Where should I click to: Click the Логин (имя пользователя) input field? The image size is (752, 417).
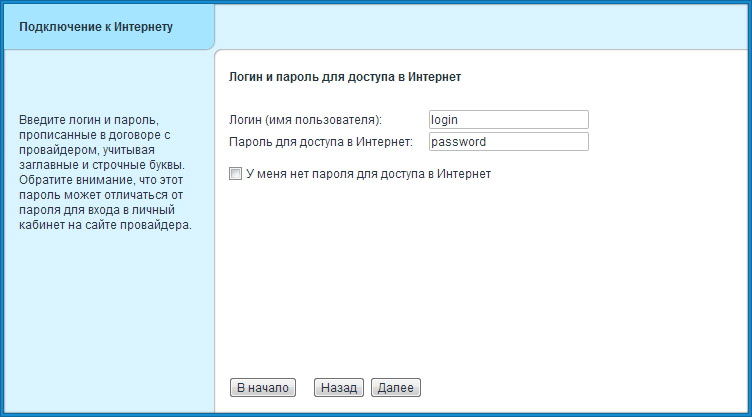[x=508, y=120]
